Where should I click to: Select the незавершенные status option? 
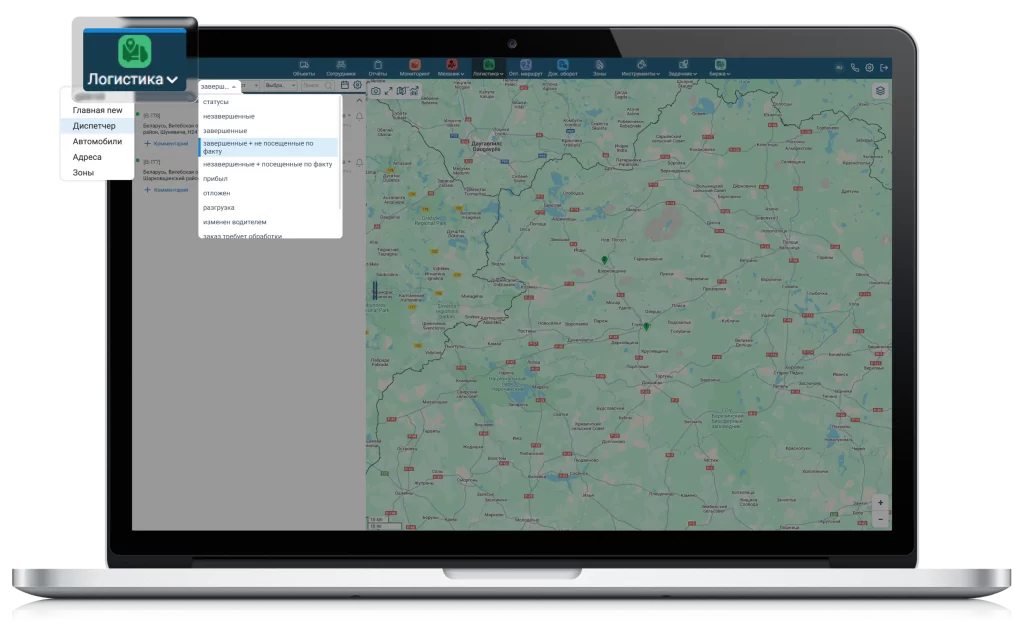point(229,116)
